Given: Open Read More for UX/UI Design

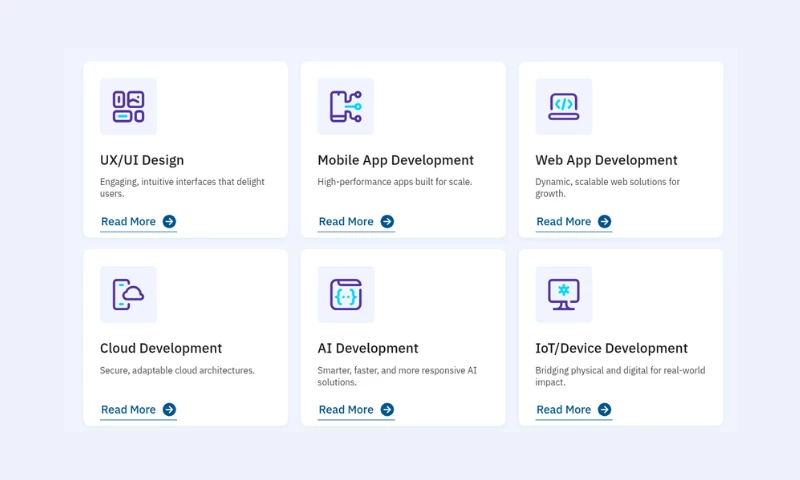Looking at the screenshot, I should coord(129,222).
